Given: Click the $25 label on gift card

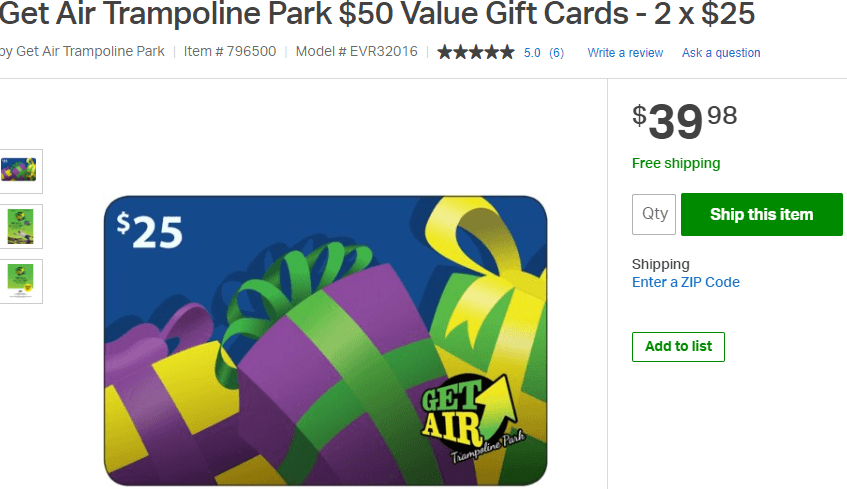Looking at the screenshot, I should pos(150,231).
